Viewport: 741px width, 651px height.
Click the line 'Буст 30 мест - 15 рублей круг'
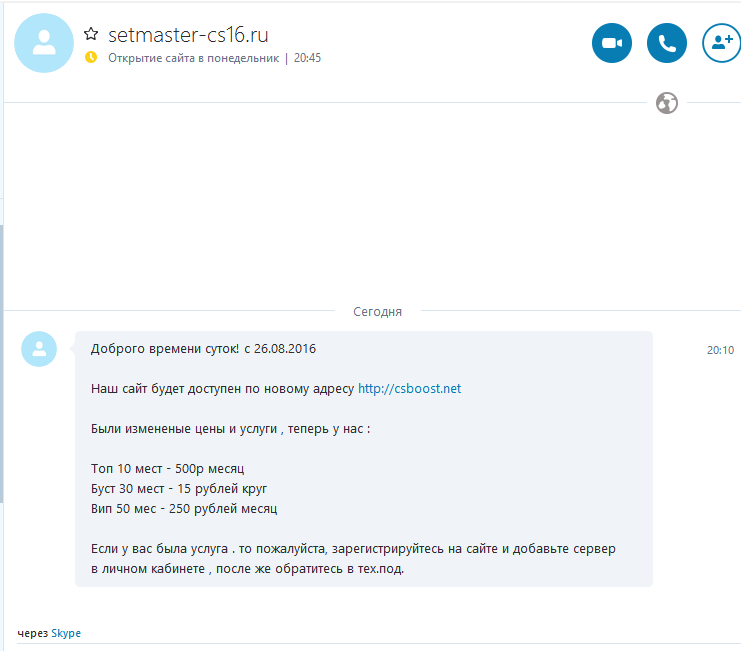[179, 489]
